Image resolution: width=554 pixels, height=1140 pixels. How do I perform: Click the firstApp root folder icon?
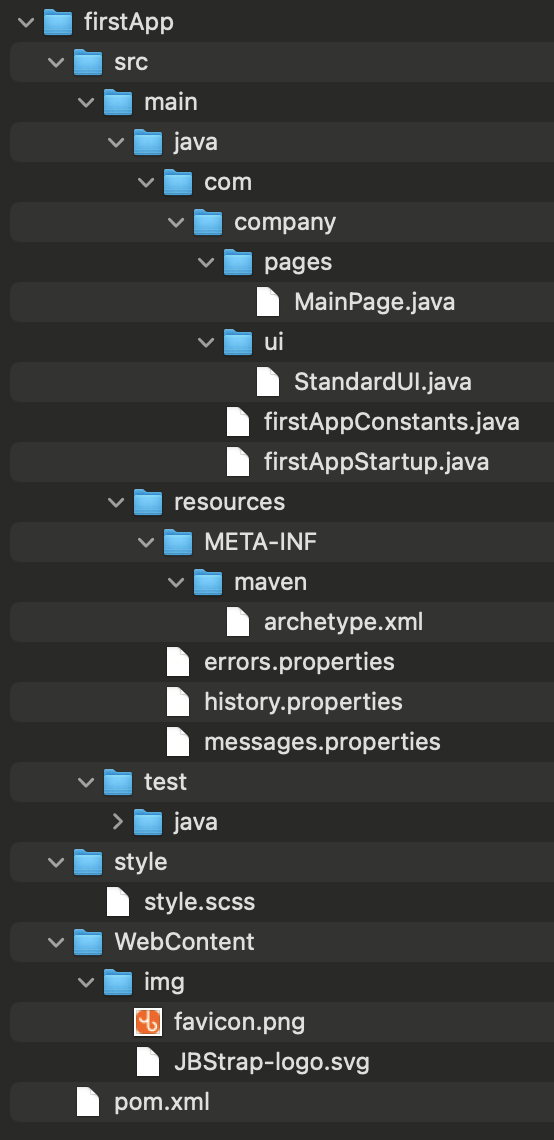pyautogui.click(x=58, y=23)
